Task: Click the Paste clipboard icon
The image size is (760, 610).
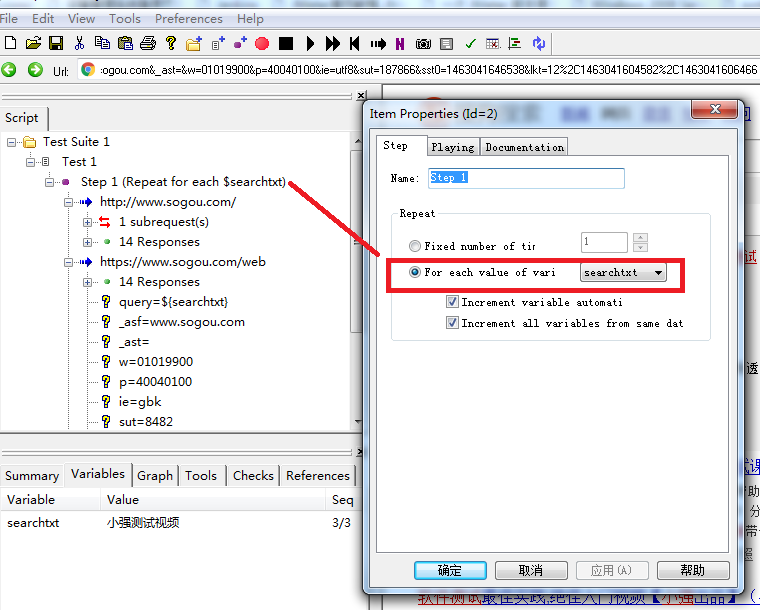Action: click(x=125, y=43)
